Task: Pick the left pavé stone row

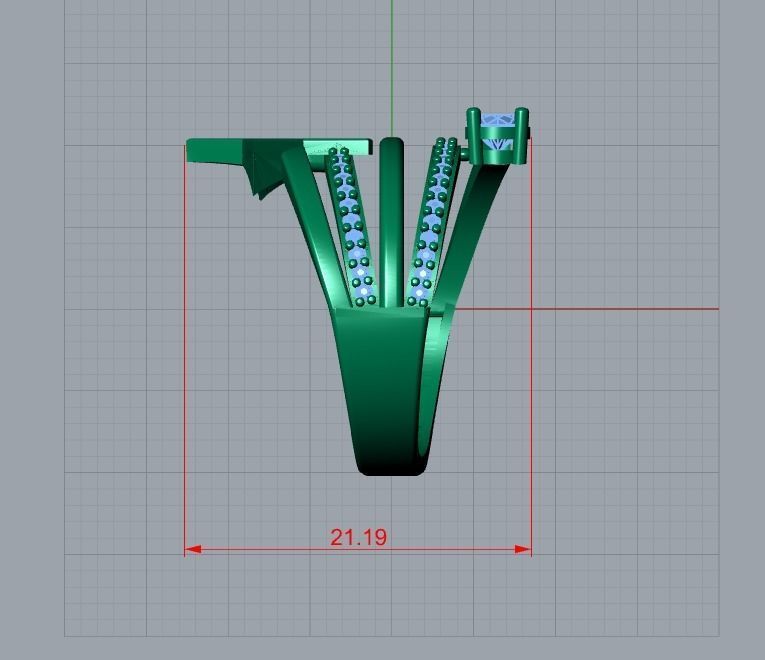Action: 351,226
